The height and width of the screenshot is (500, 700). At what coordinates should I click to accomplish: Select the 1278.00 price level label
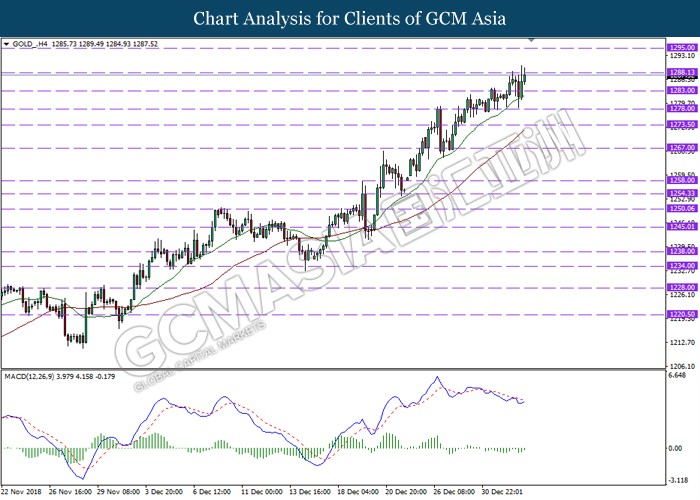pyautogui.click(x=682, y=108)
